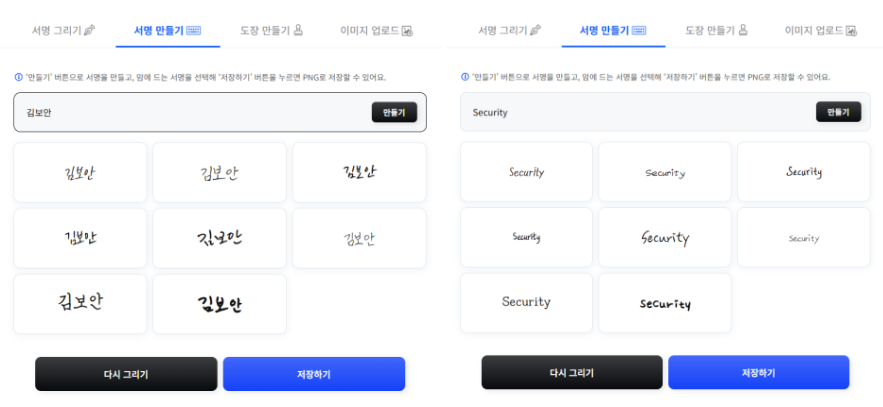Click the keyboard icon beside 서명 만들기 in the left panel

[192, 31]
